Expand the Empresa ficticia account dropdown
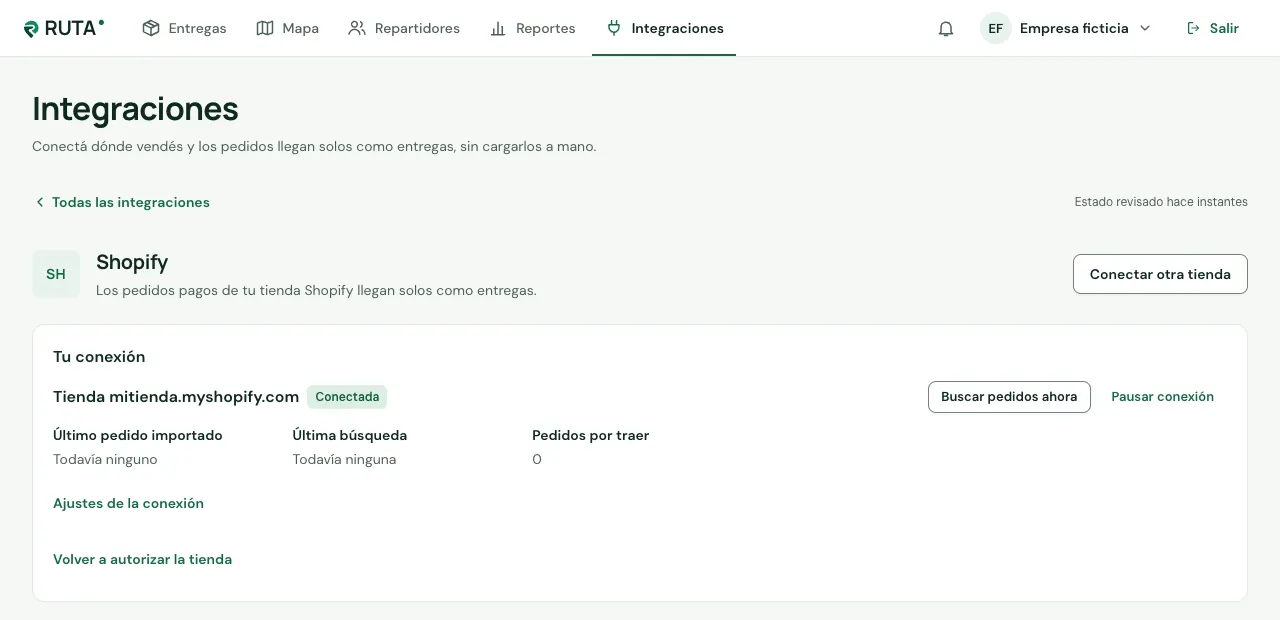Image resolution: width=1280 pixels, height=620 pixels. [1145, 28]
